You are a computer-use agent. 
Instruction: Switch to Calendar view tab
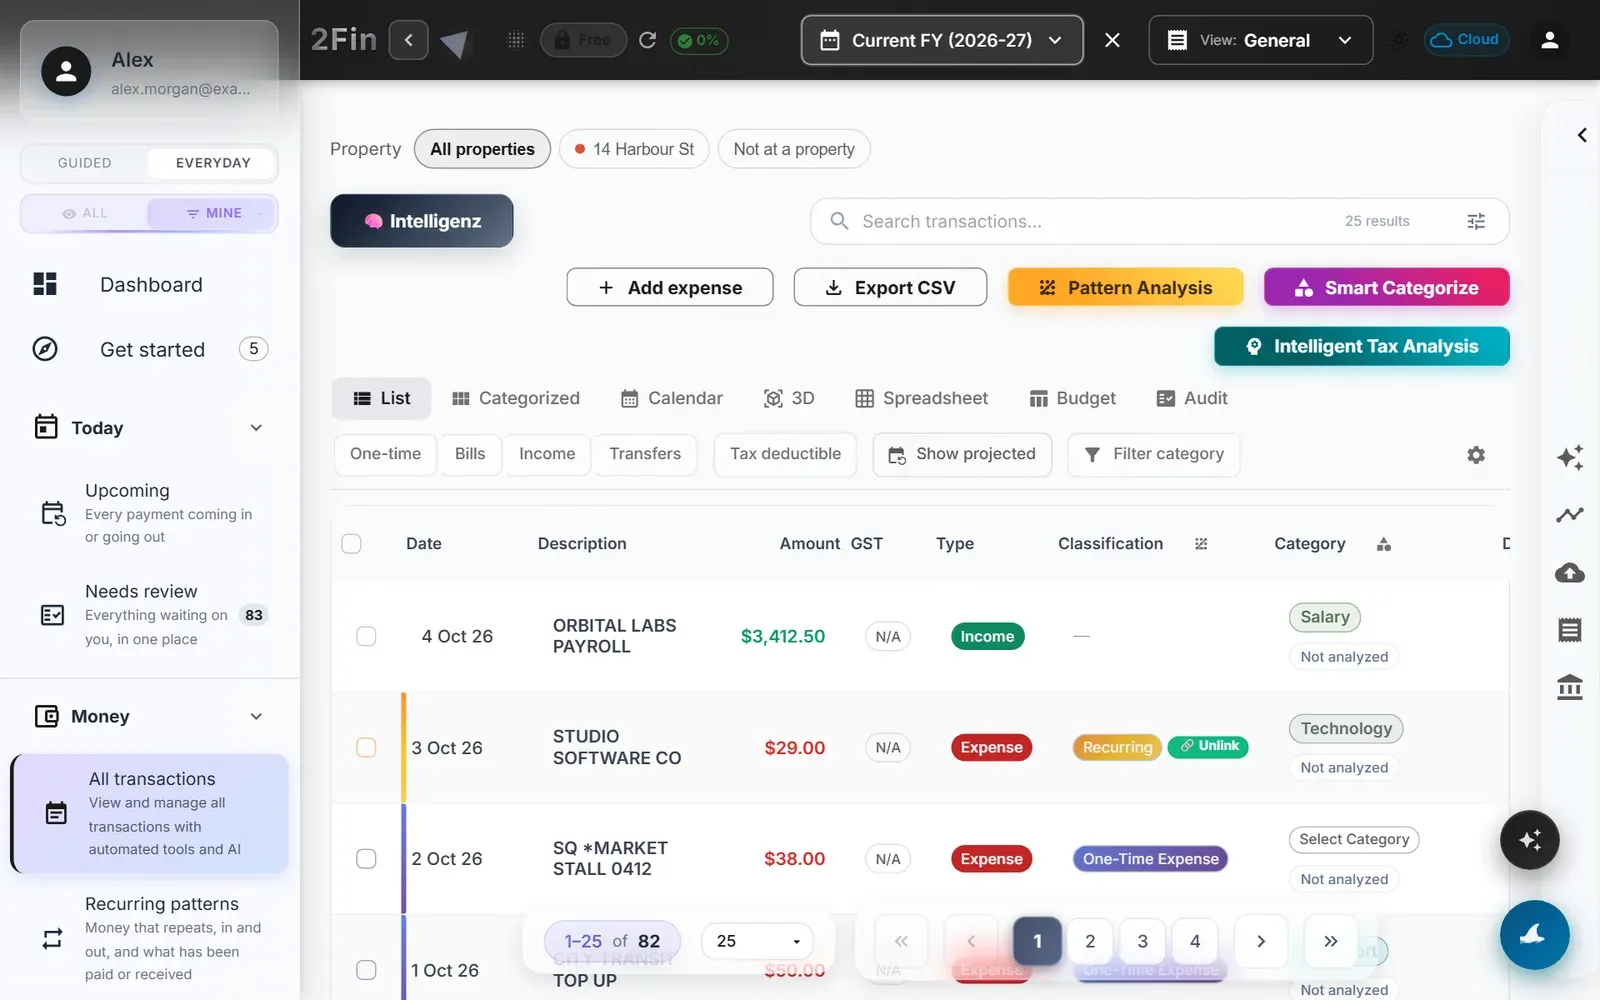pyautogui.click(x=672, y=398)
